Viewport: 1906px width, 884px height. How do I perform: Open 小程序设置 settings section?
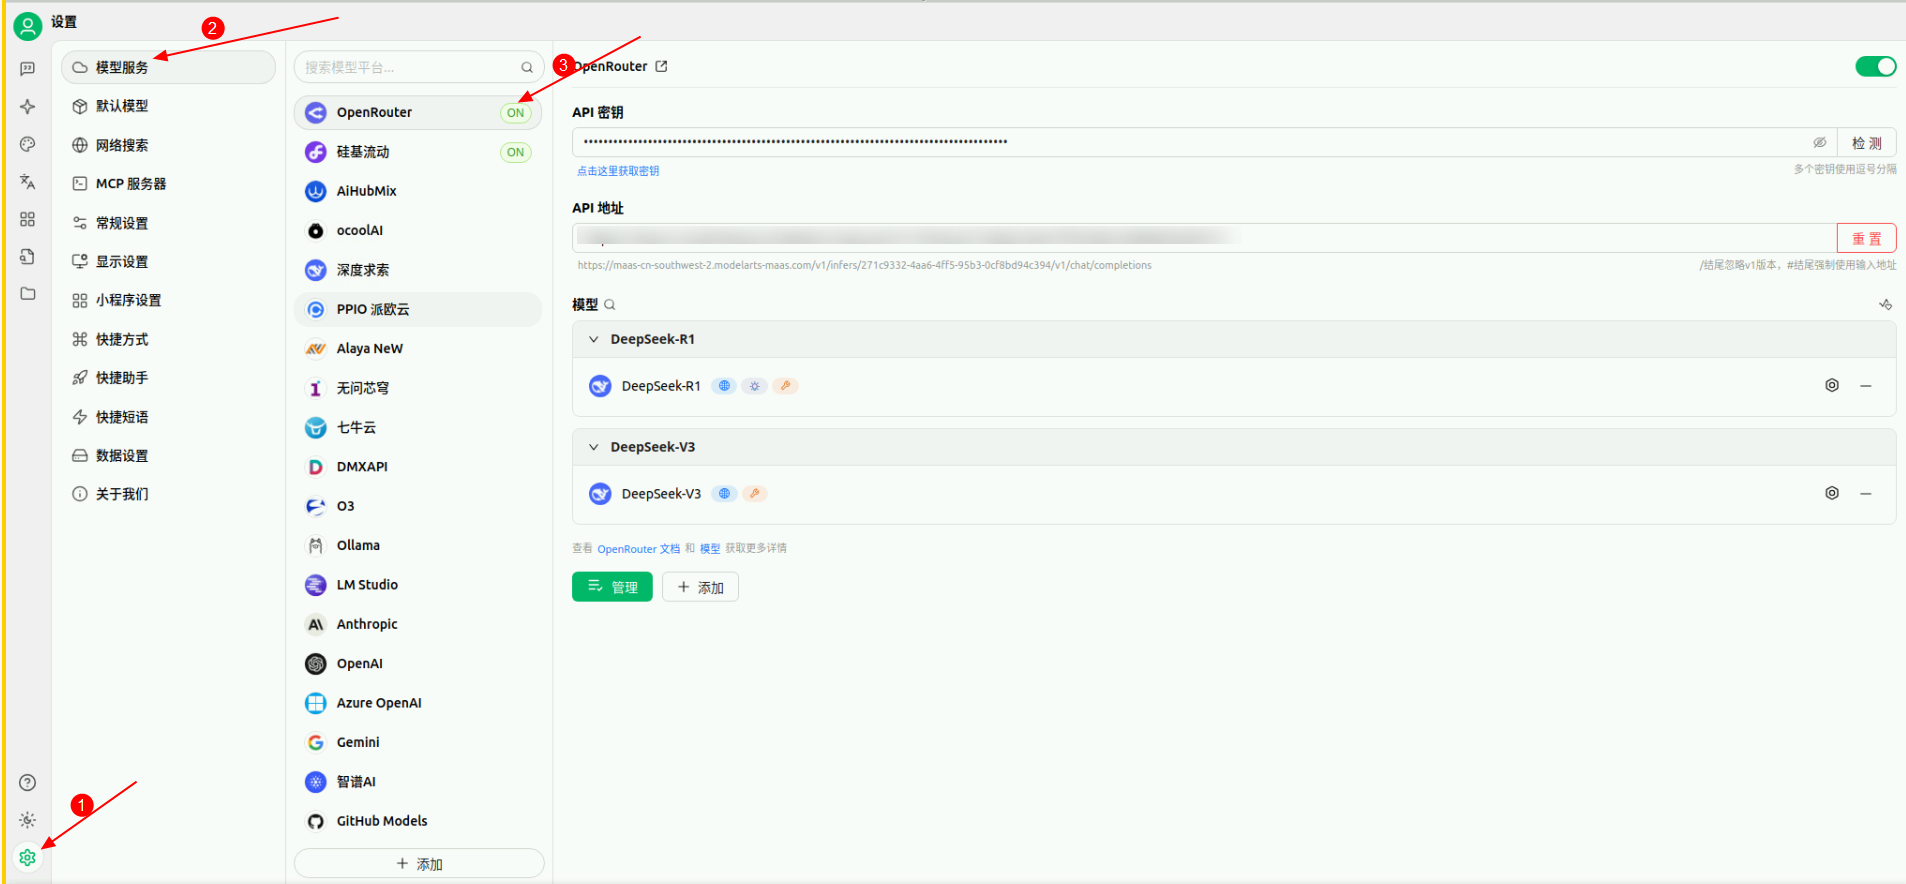[168, 300]
